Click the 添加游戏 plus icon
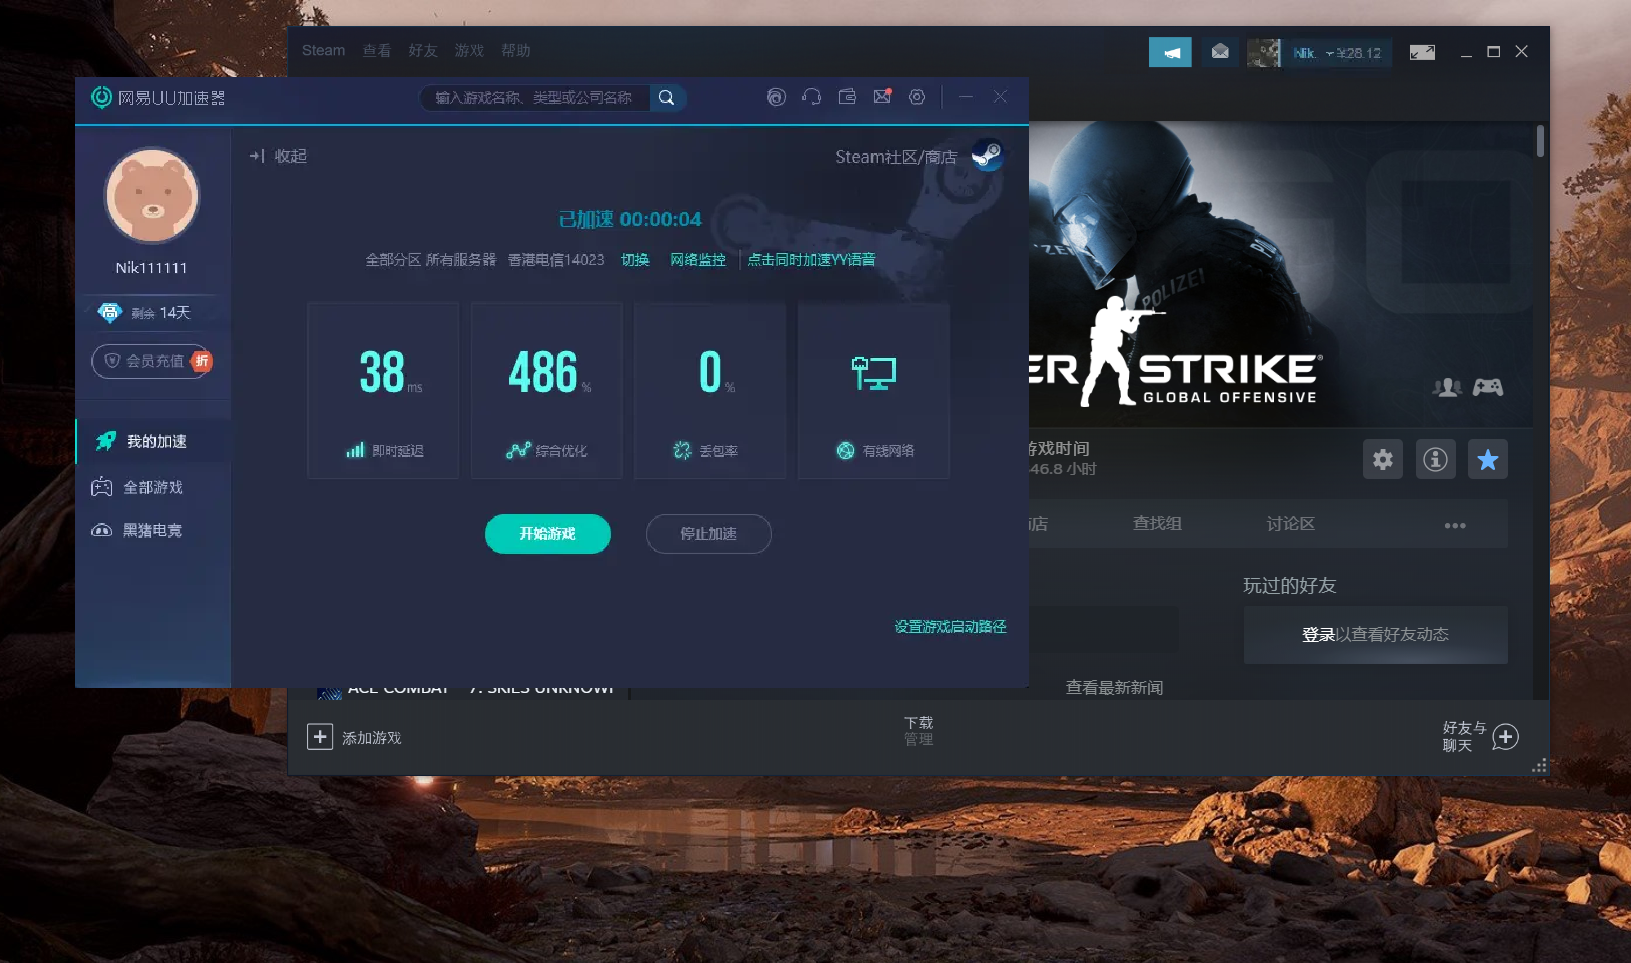Viewport: 1631px width, 963px height. [x=320, y=737]
